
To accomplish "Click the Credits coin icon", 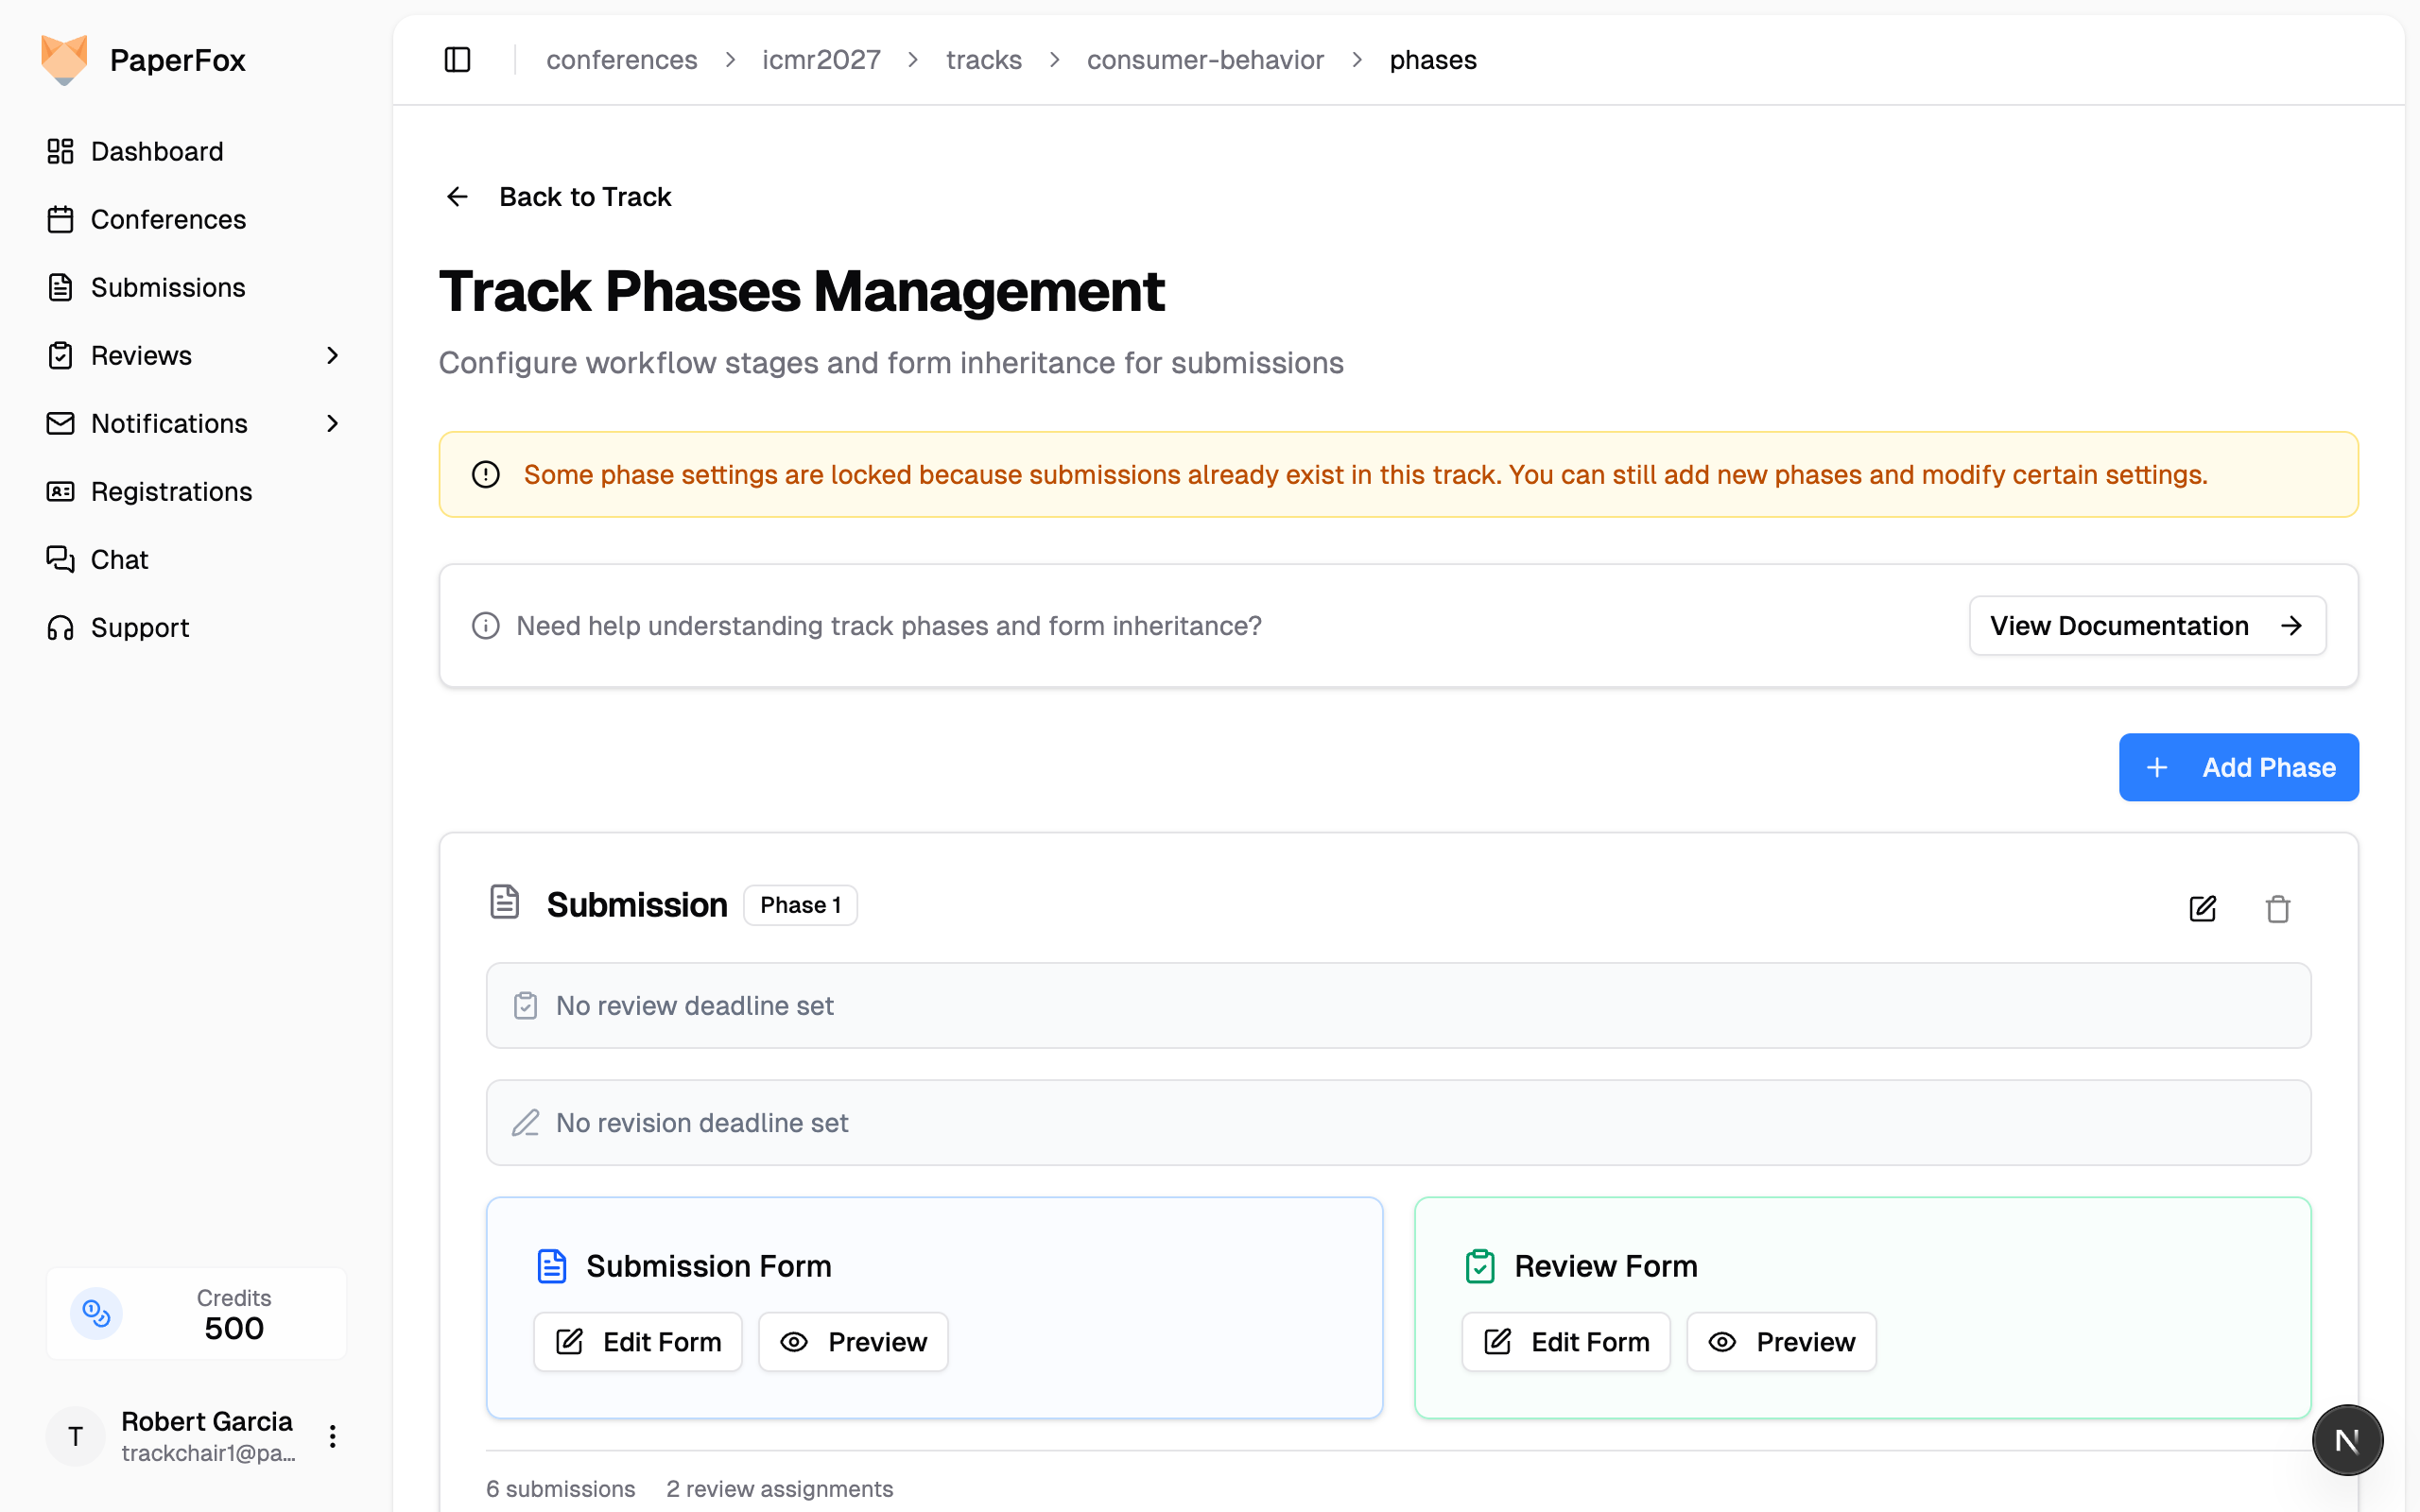I will click(x=96, y=1313).
